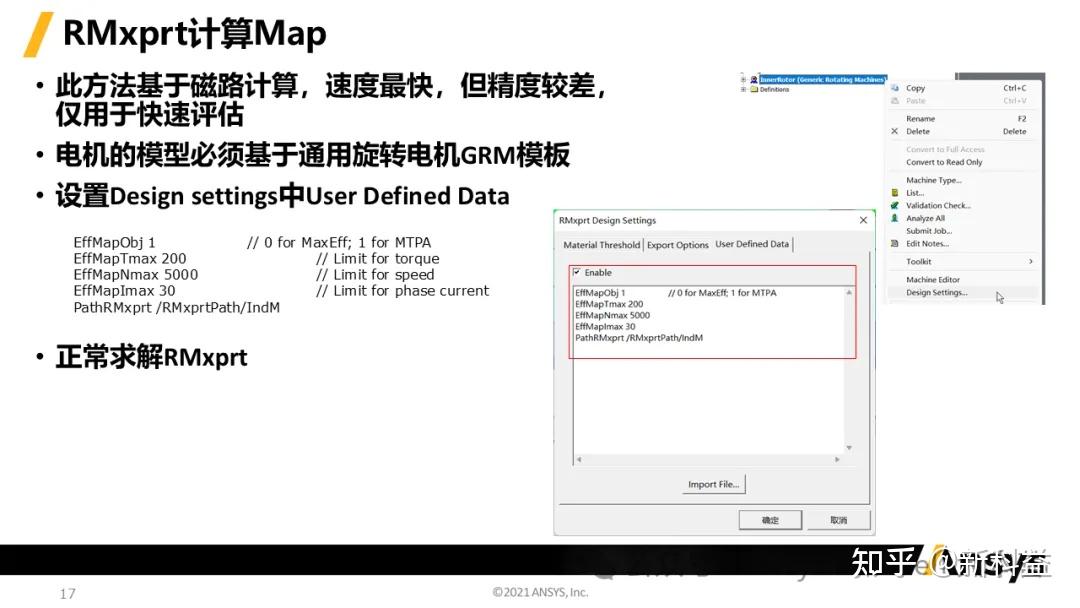Screen dimensions: 1080x608
Task: Click disabled Convert to Full Access entry
Action: click(963, 149)
